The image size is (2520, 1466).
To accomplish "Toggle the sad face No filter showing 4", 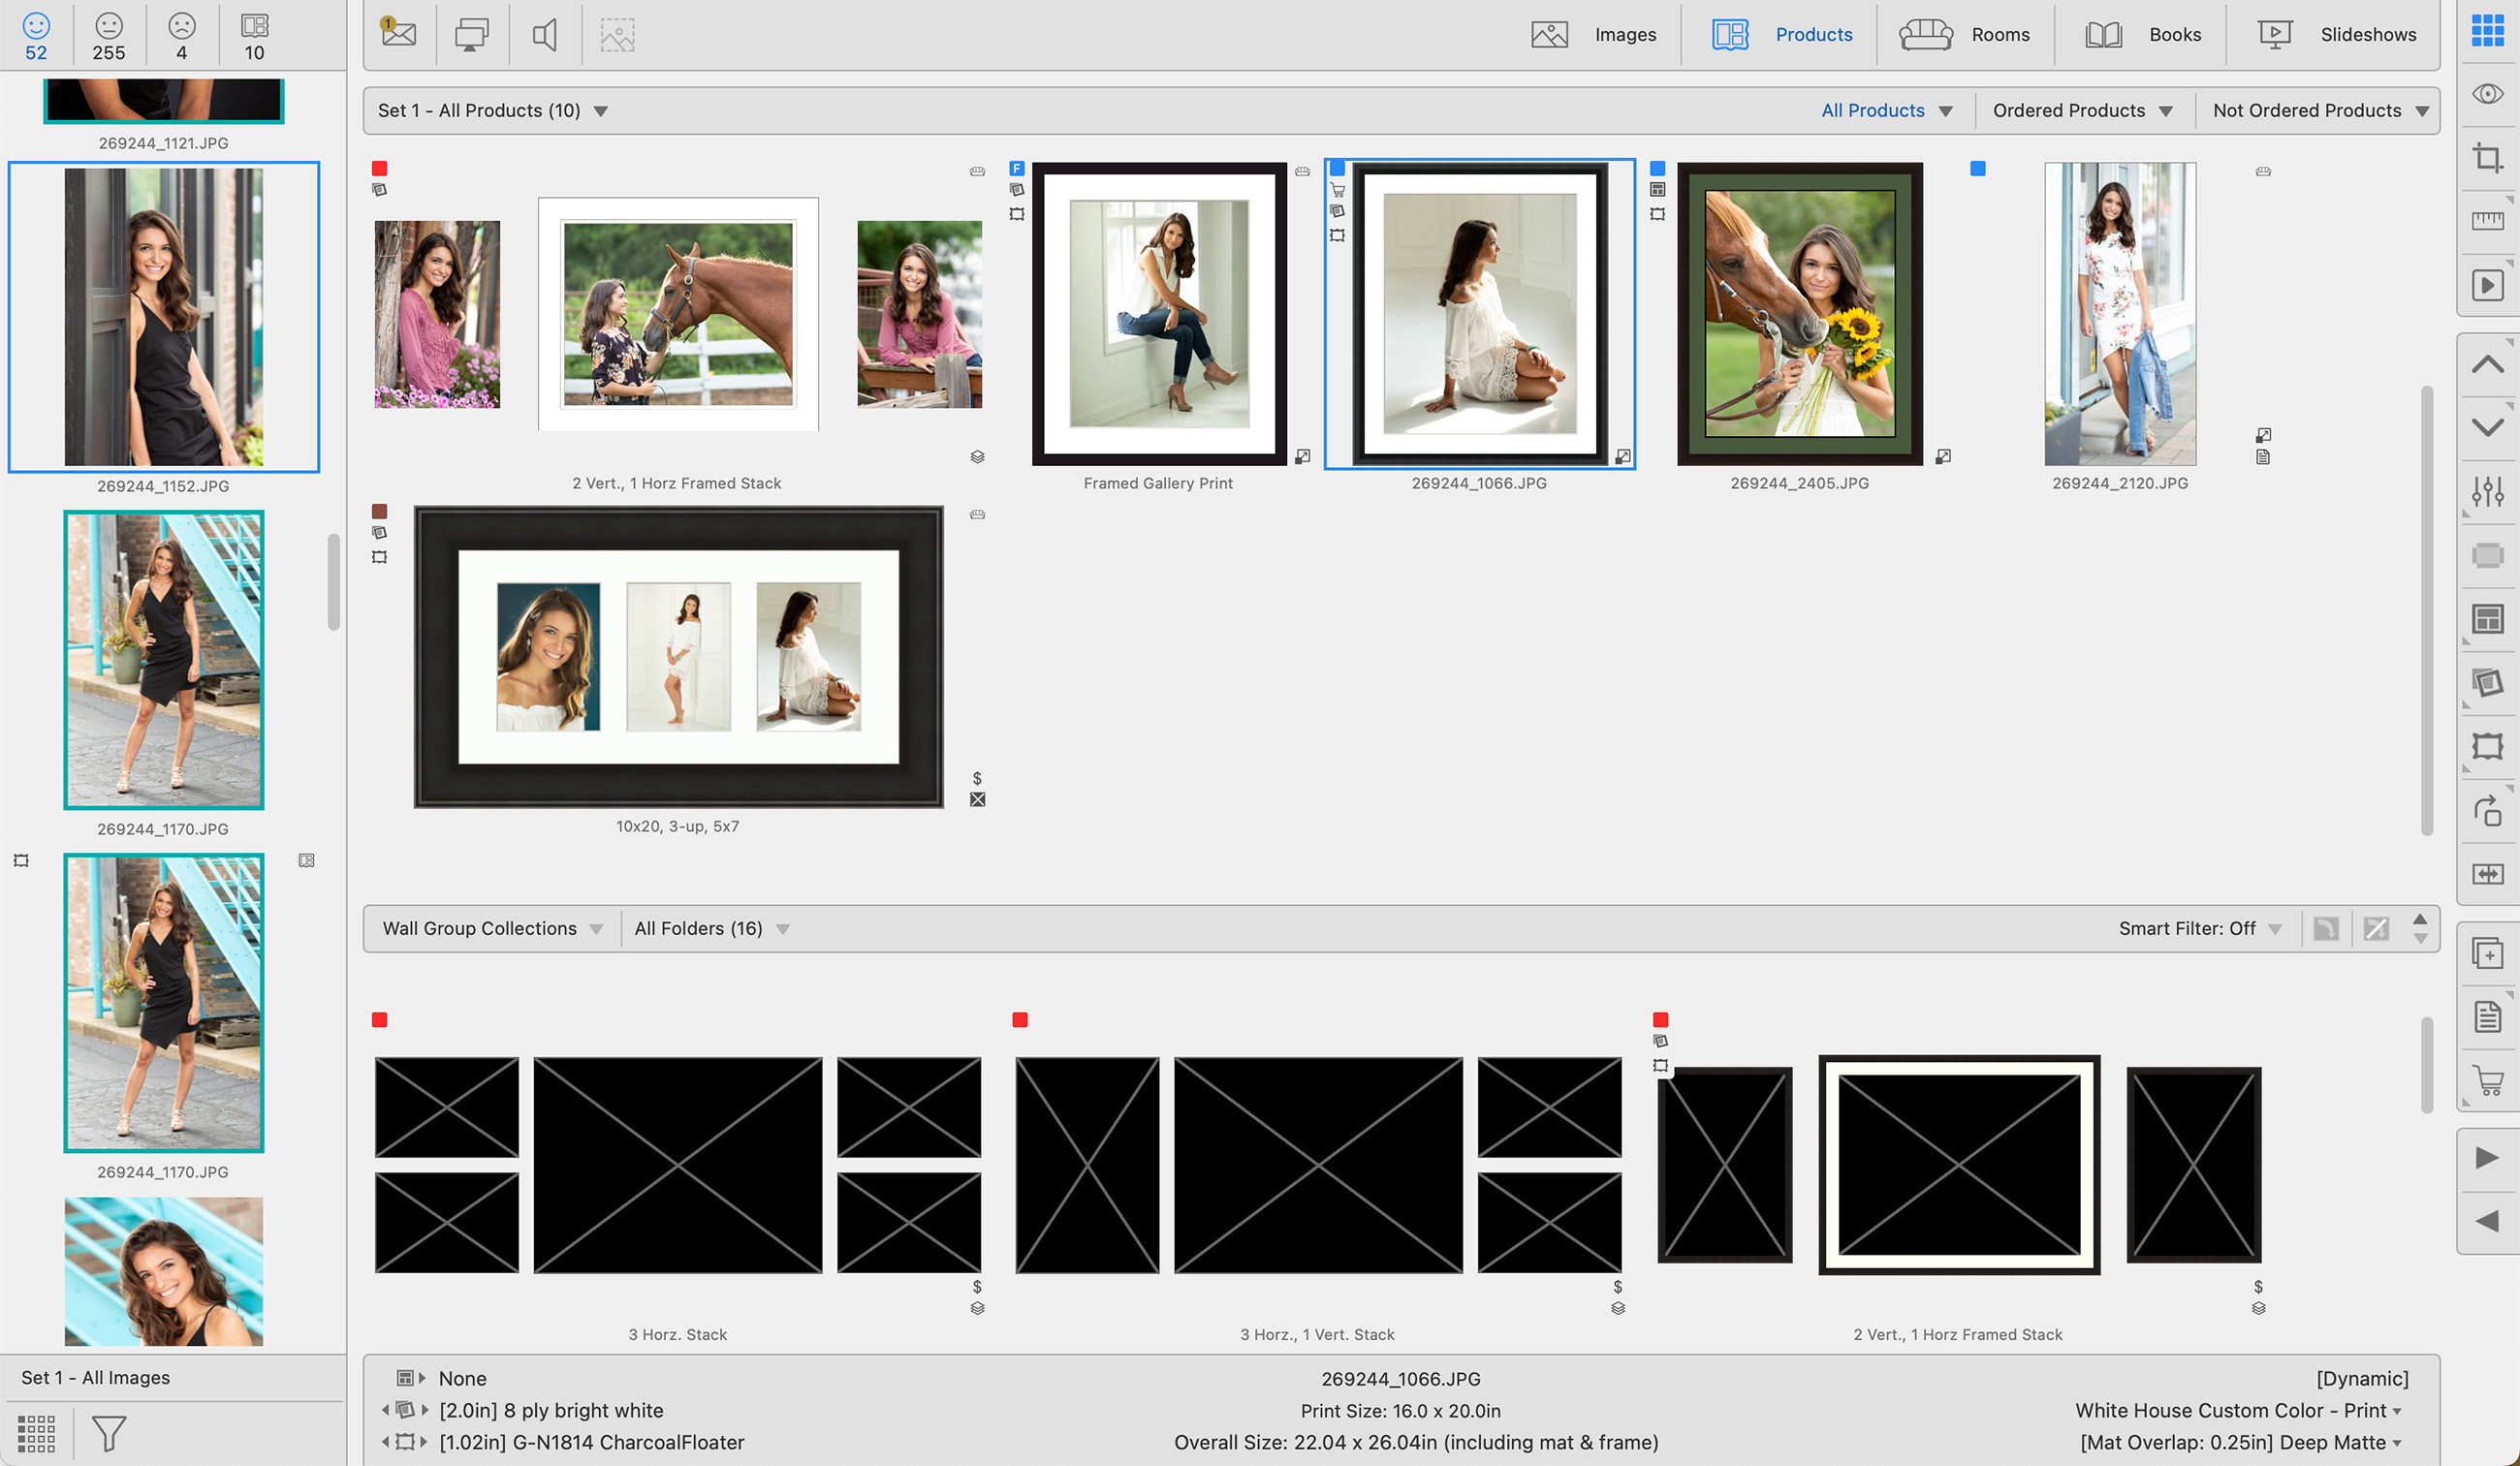I will 182,36.
